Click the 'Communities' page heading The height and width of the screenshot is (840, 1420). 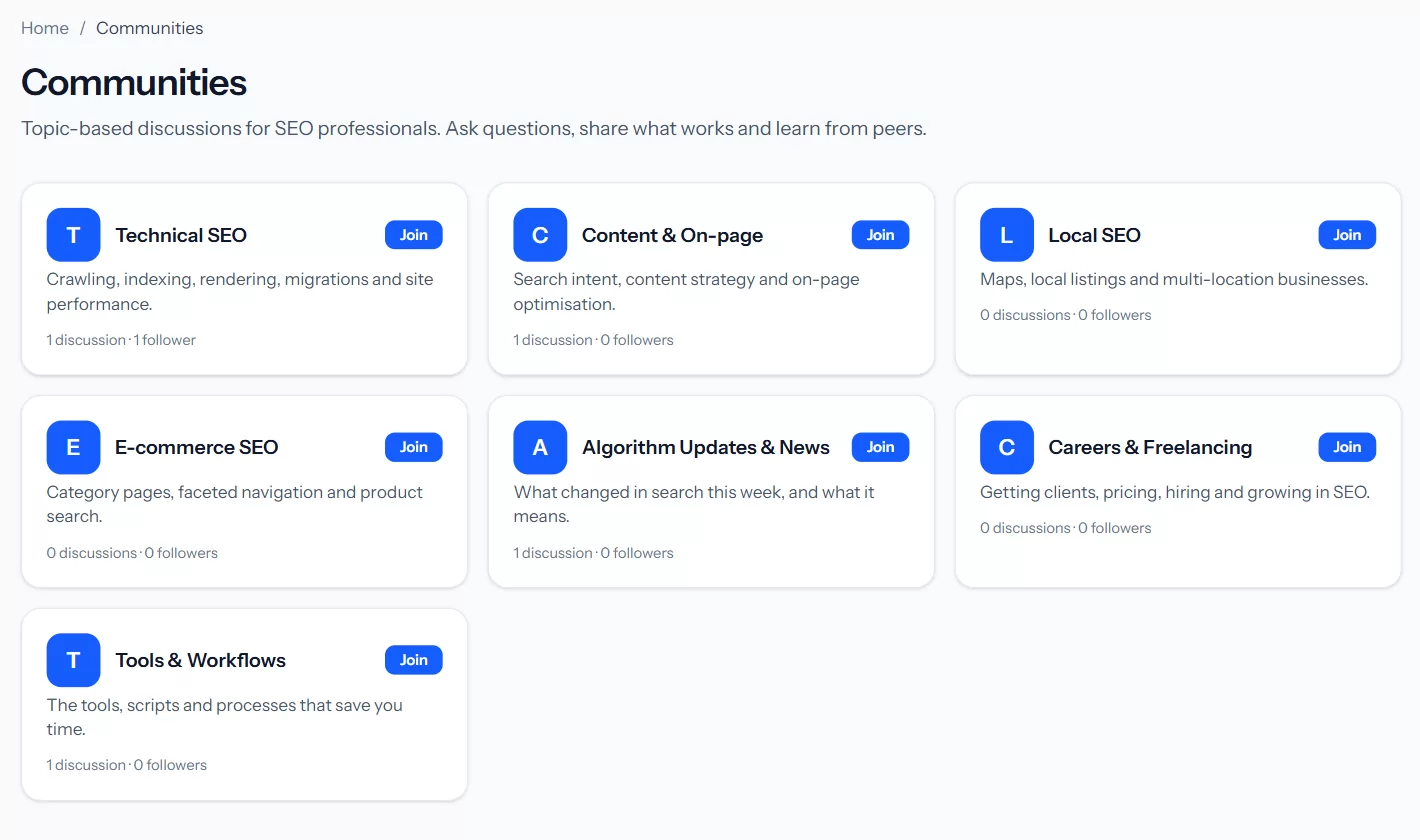pyautogui.click(x=134, y=82)
